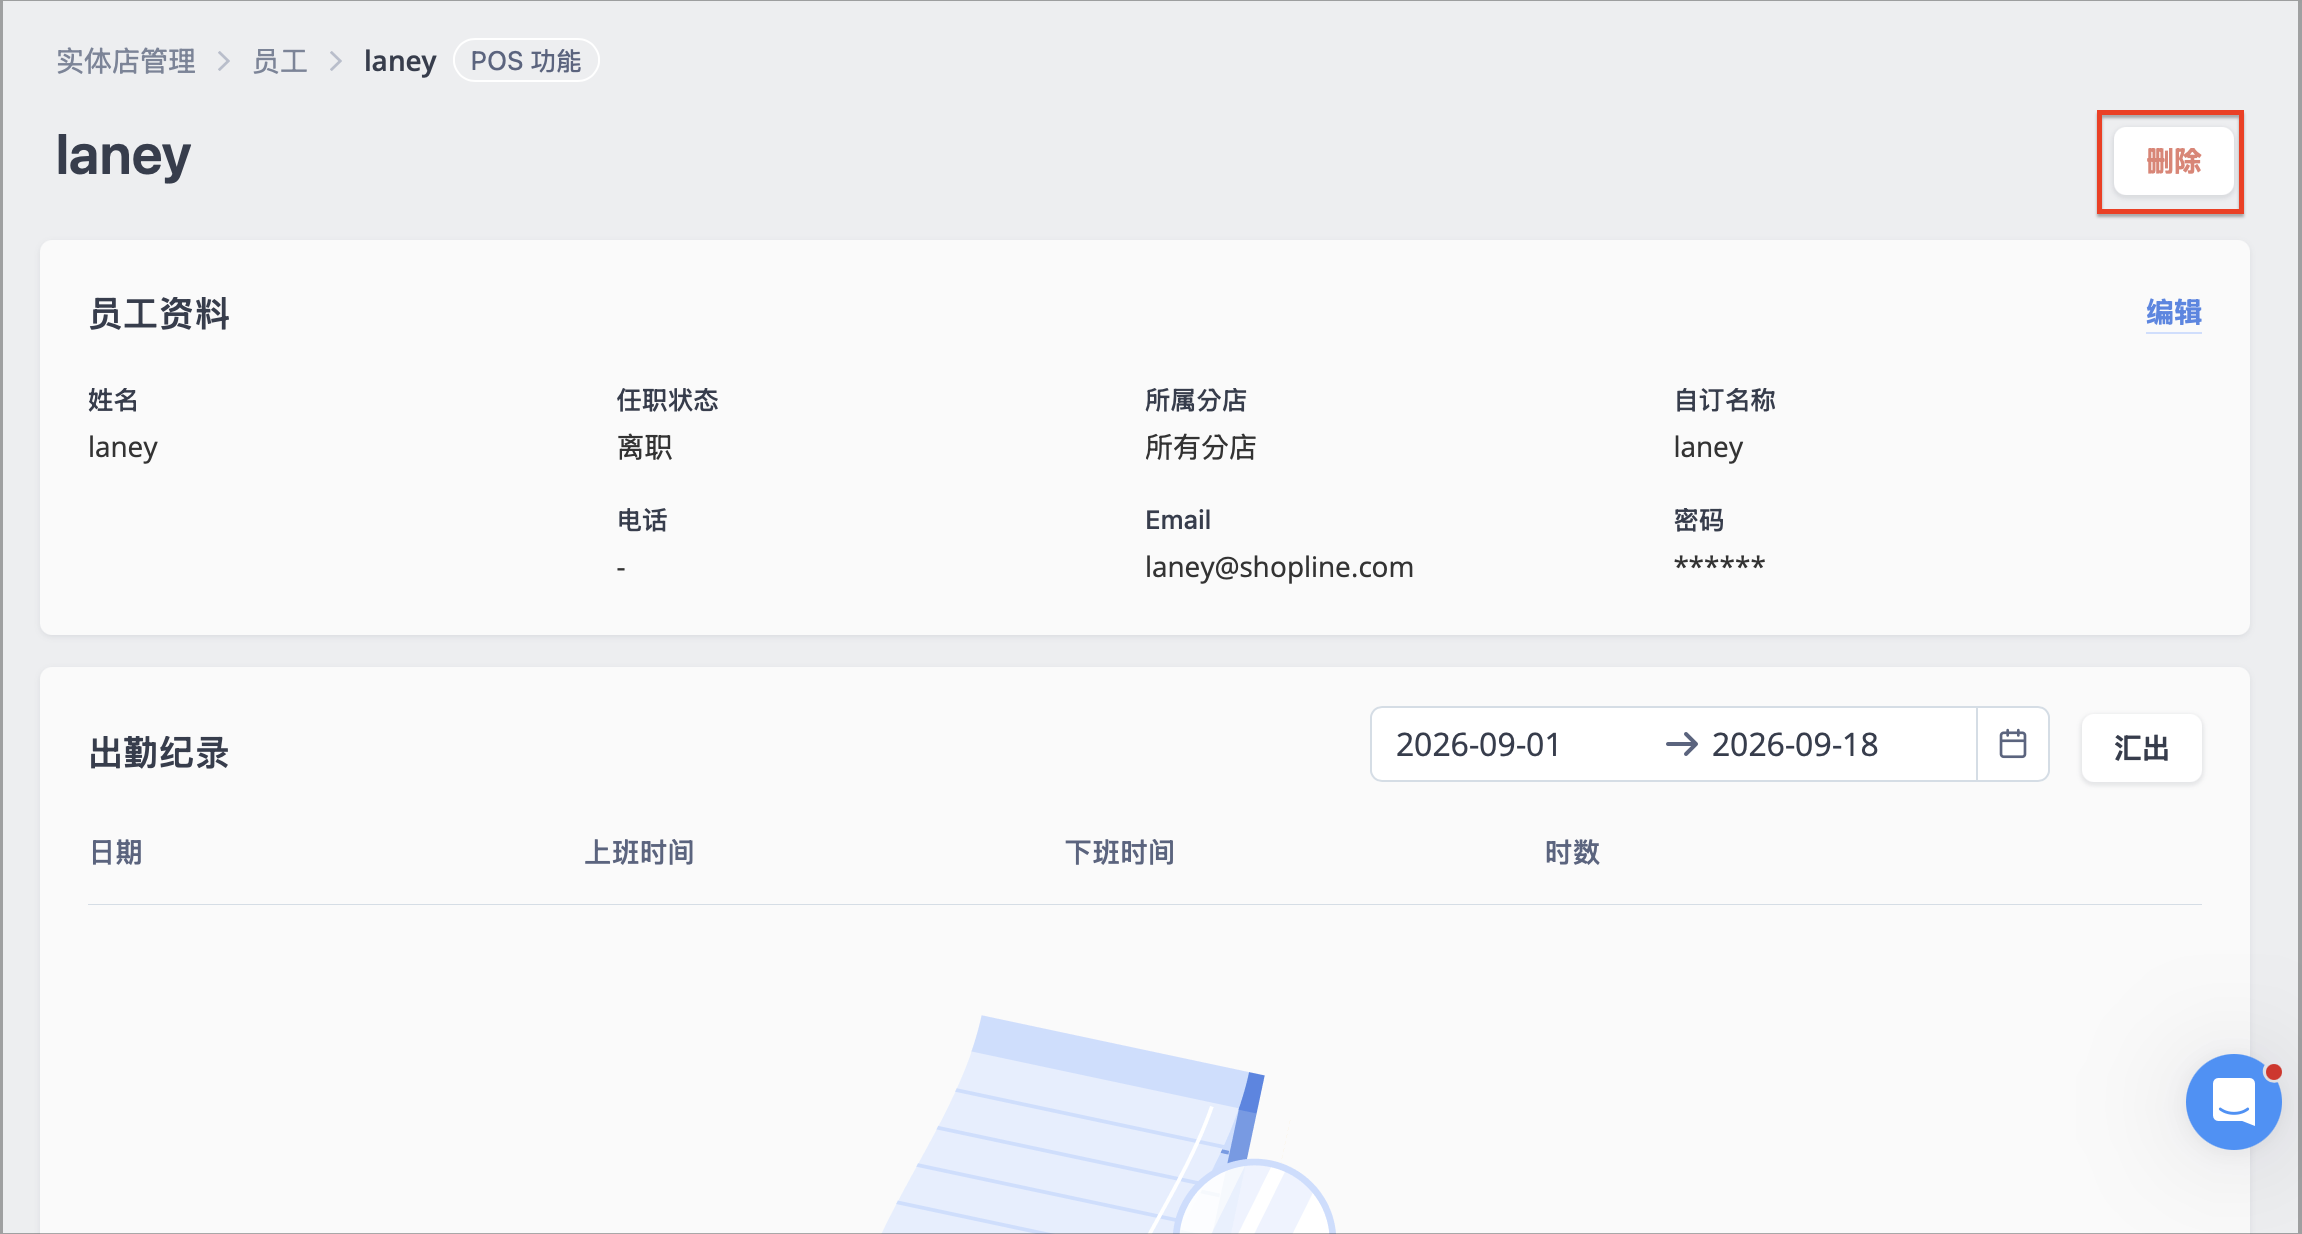2302x1234 pixels.
Task: Go to 员工 breadcrumb link
Action: 280,61
